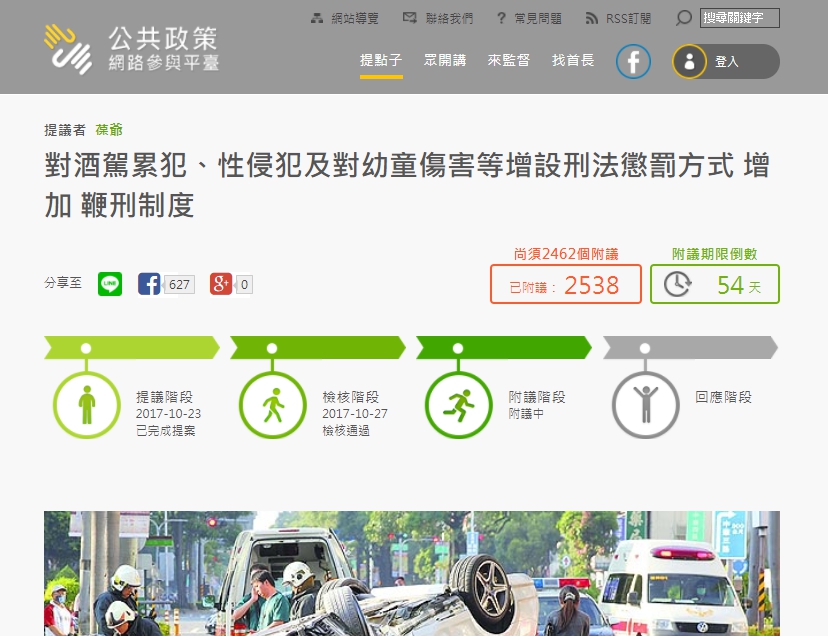Open the Facebook page circle icon in header

pos(633,61)
